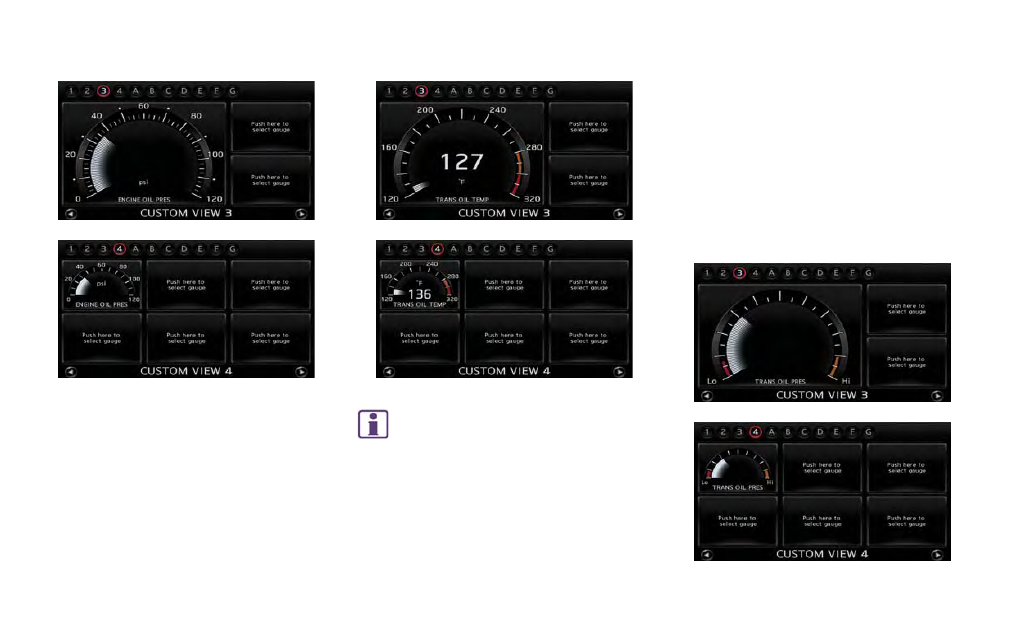The width and height of the screenshot is (1010, 643).
Task: Tap the small Trans Oil Pres gauge tile
Action: [x=738, y=468]
